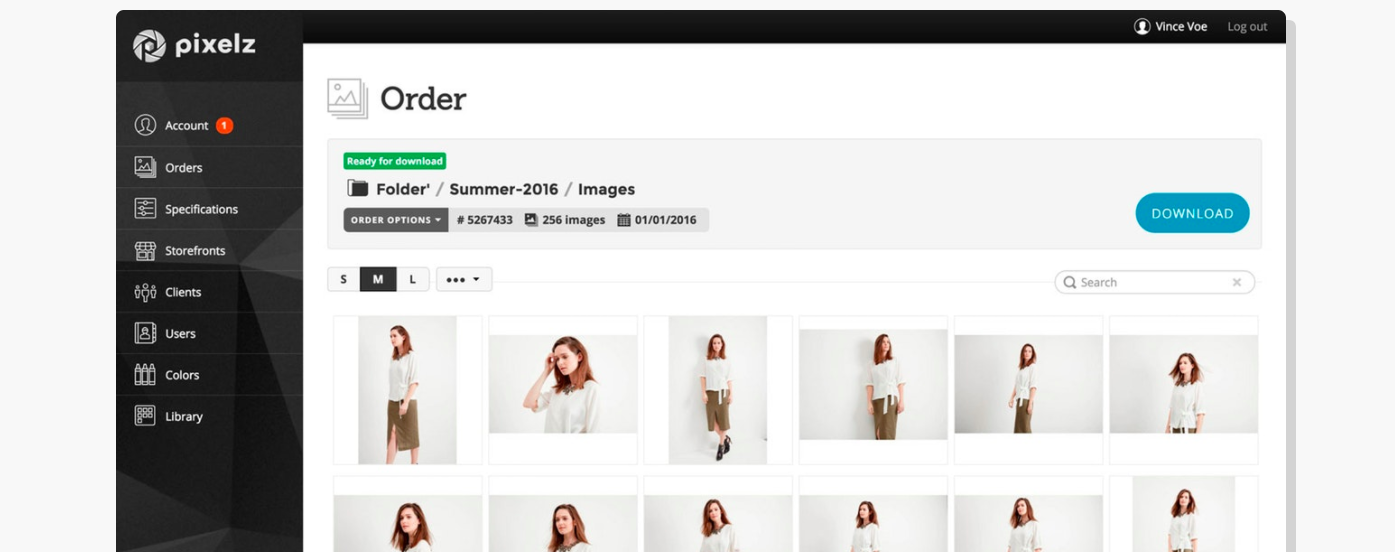
Task: Select the Orders image icon in sidebar
Action: 145,167
